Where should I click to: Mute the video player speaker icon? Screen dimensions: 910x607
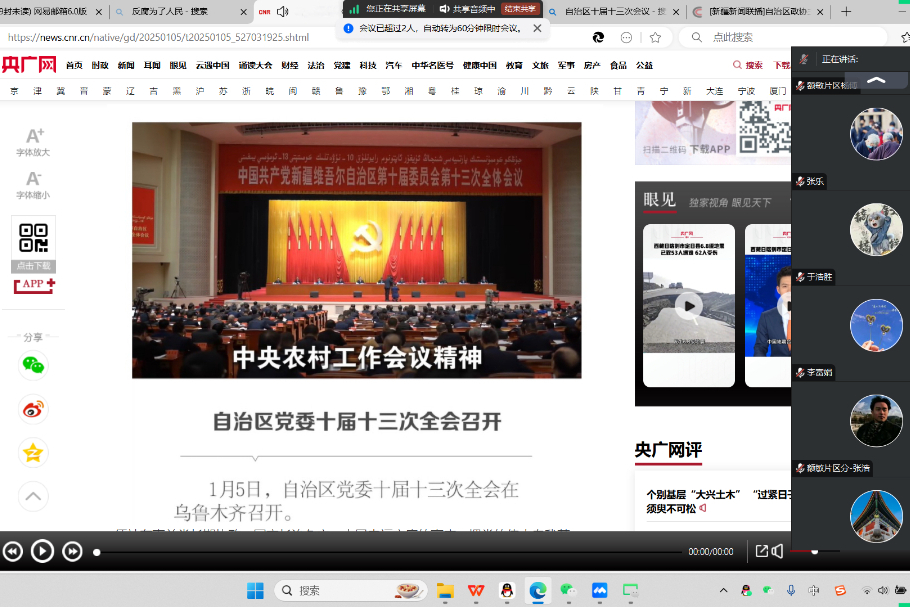point(778,551)
